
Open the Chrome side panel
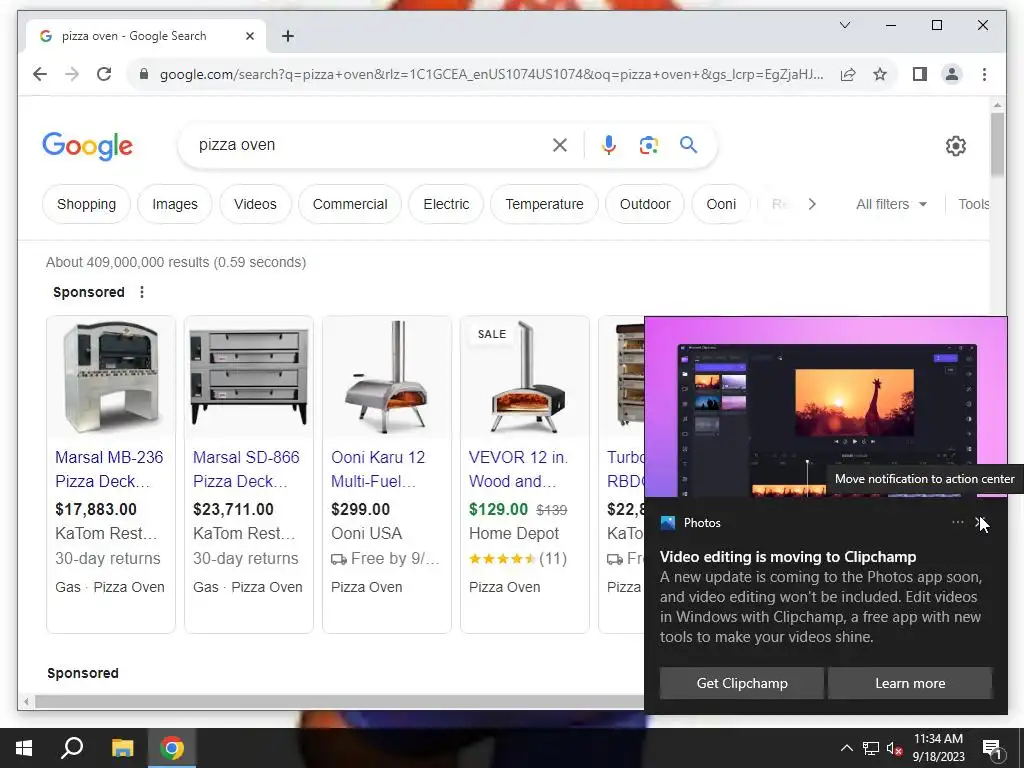(x=920, y=74)
